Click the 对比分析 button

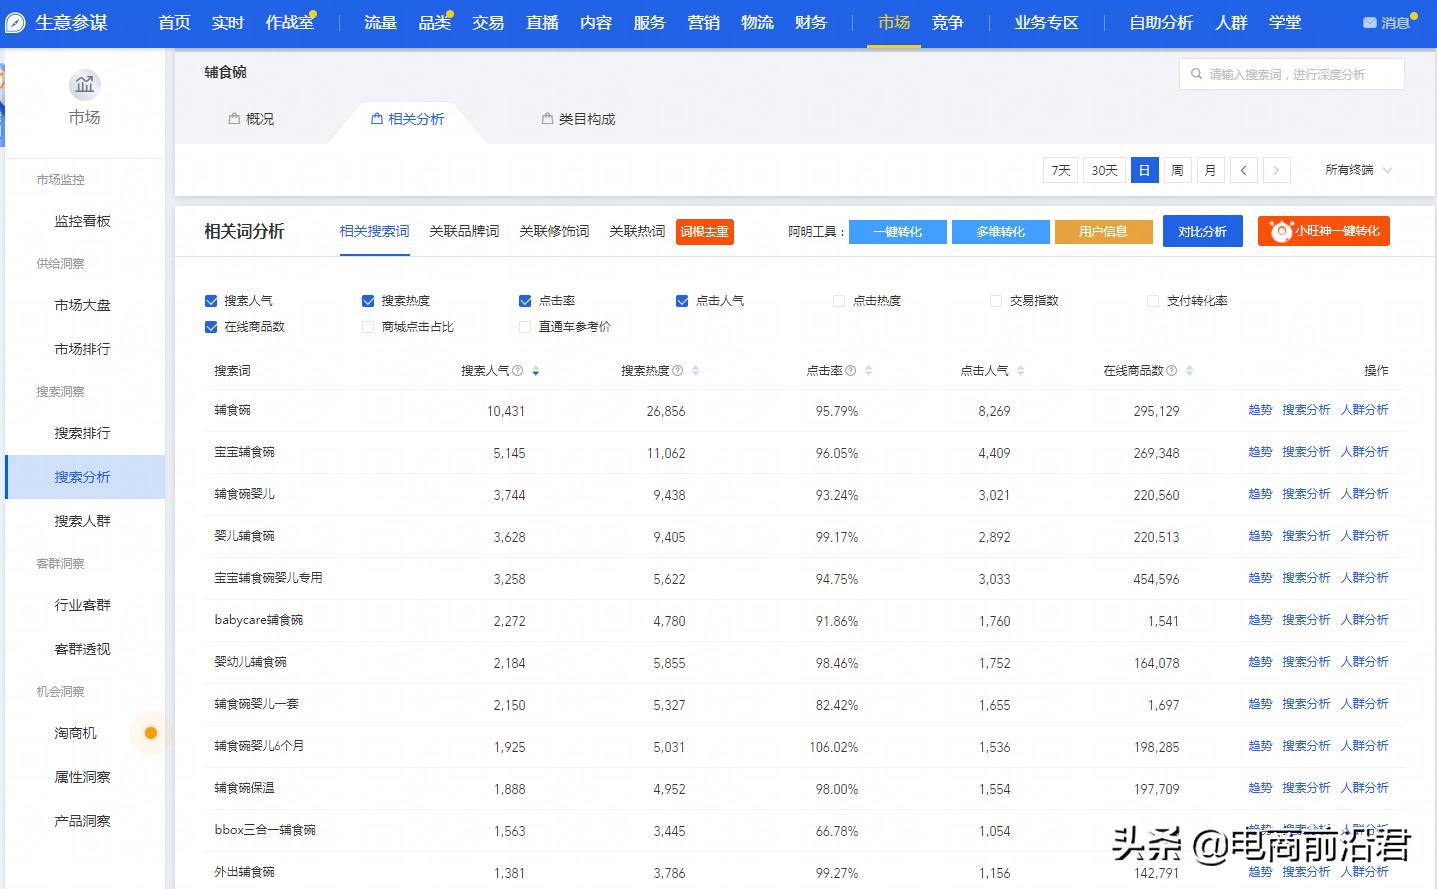1202,230
